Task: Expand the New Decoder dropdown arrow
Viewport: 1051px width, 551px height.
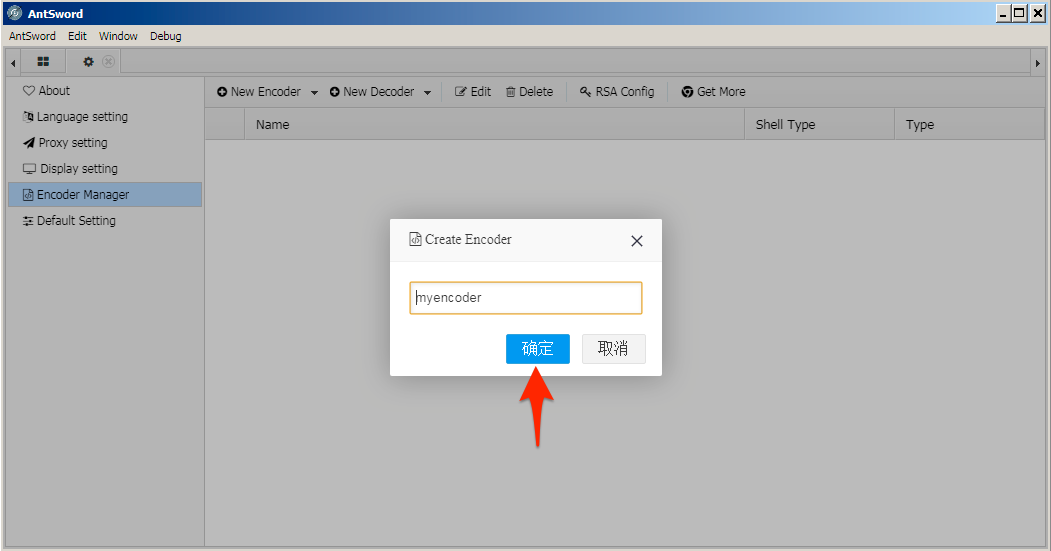Action: pos(427,93)
